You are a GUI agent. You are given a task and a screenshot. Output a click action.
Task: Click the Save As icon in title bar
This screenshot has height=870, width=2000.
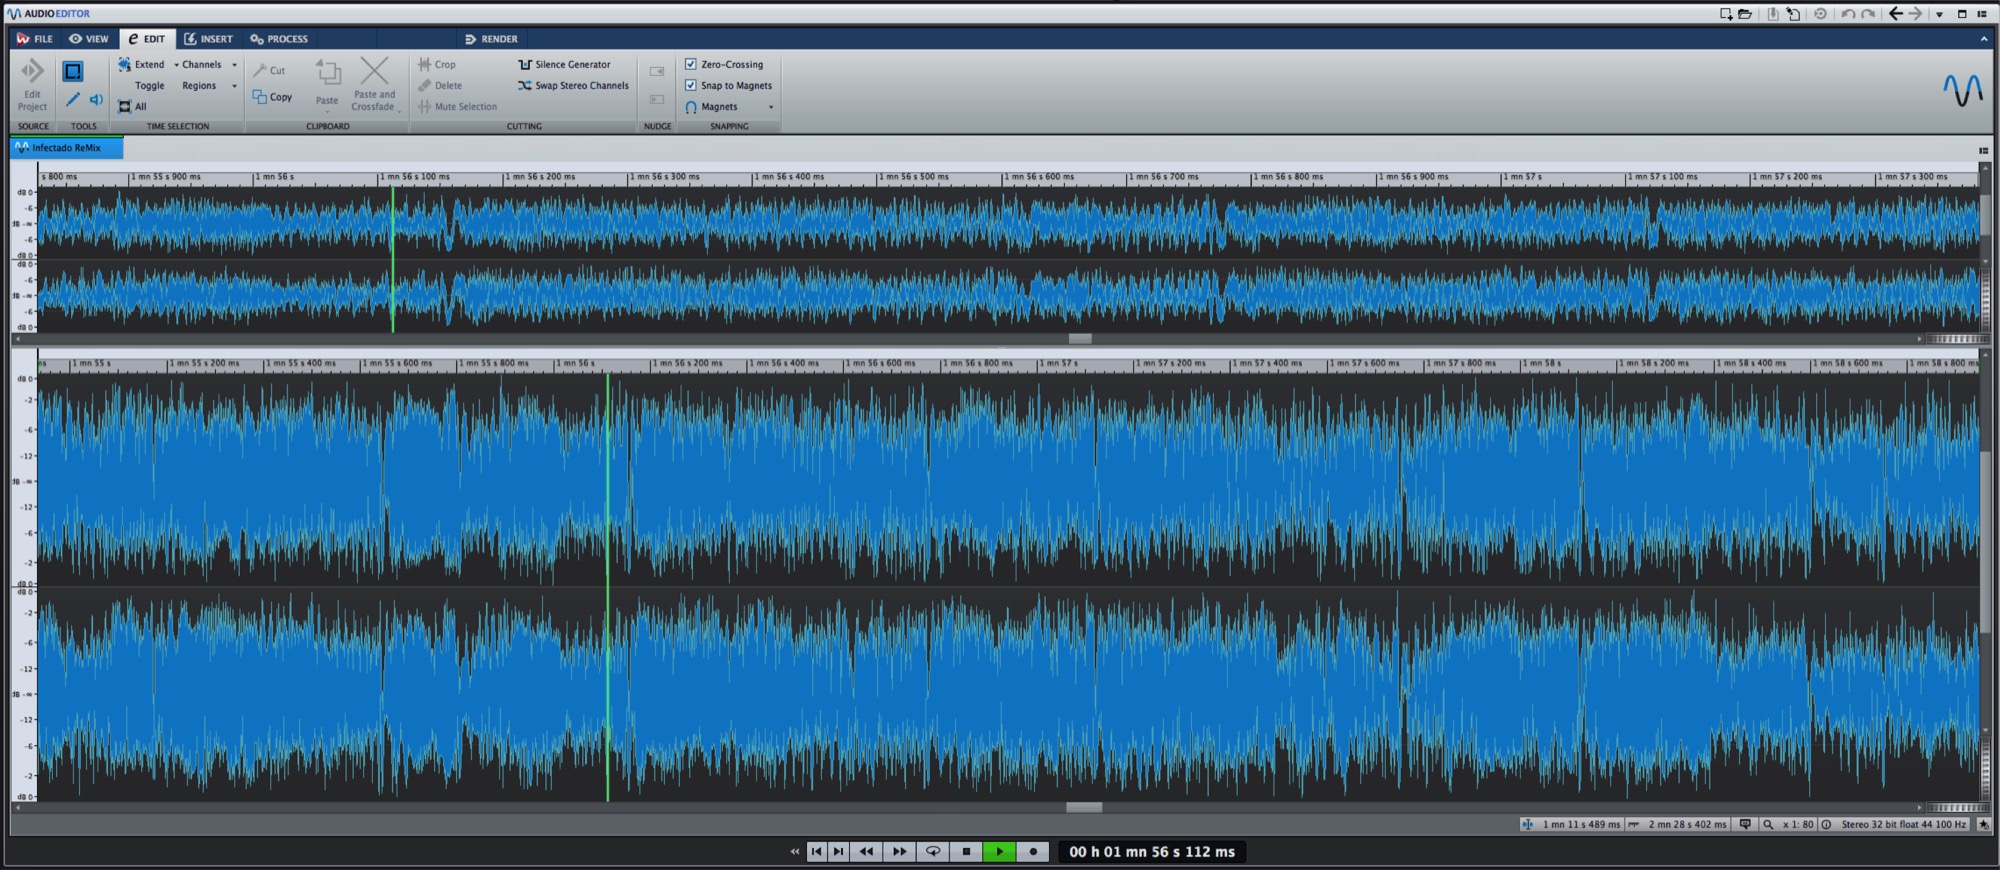coord(1793,14)
